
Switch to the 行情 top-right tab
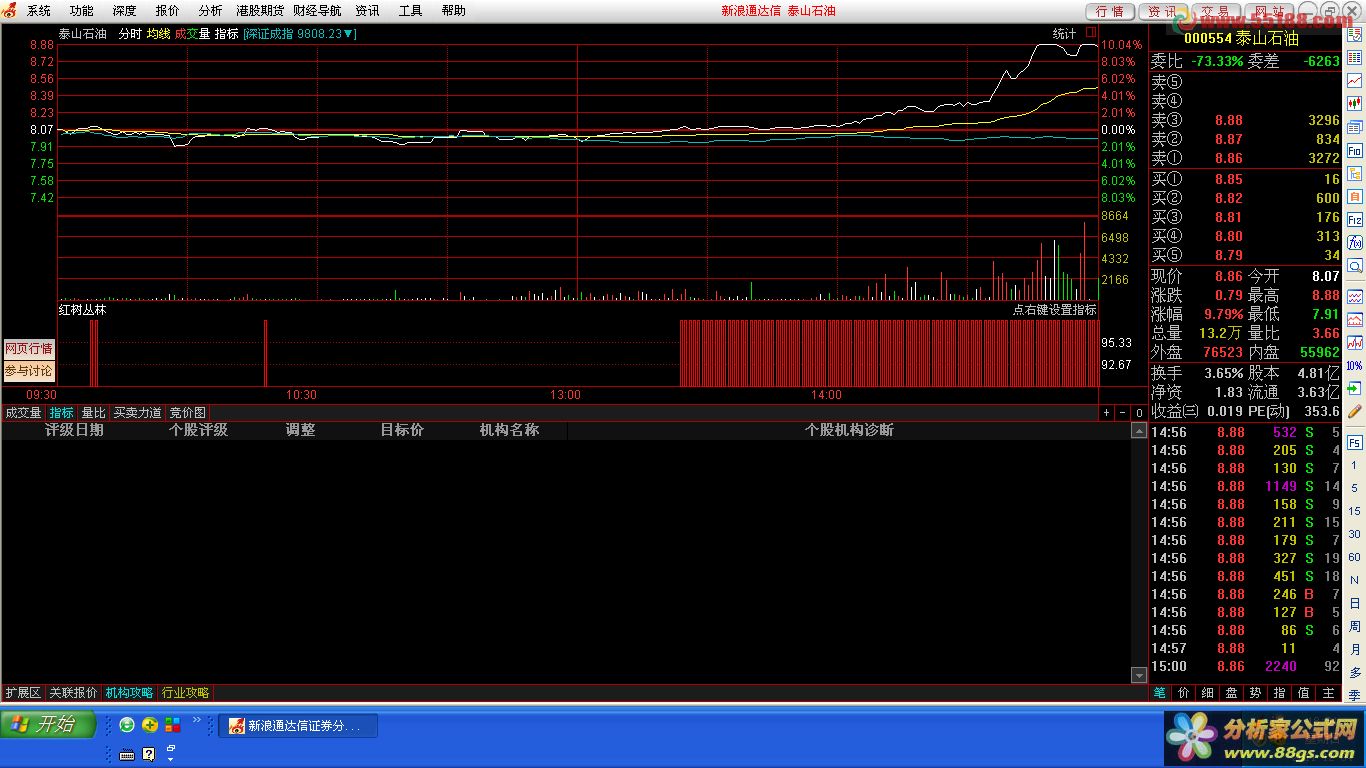(x=1110, y=11)
